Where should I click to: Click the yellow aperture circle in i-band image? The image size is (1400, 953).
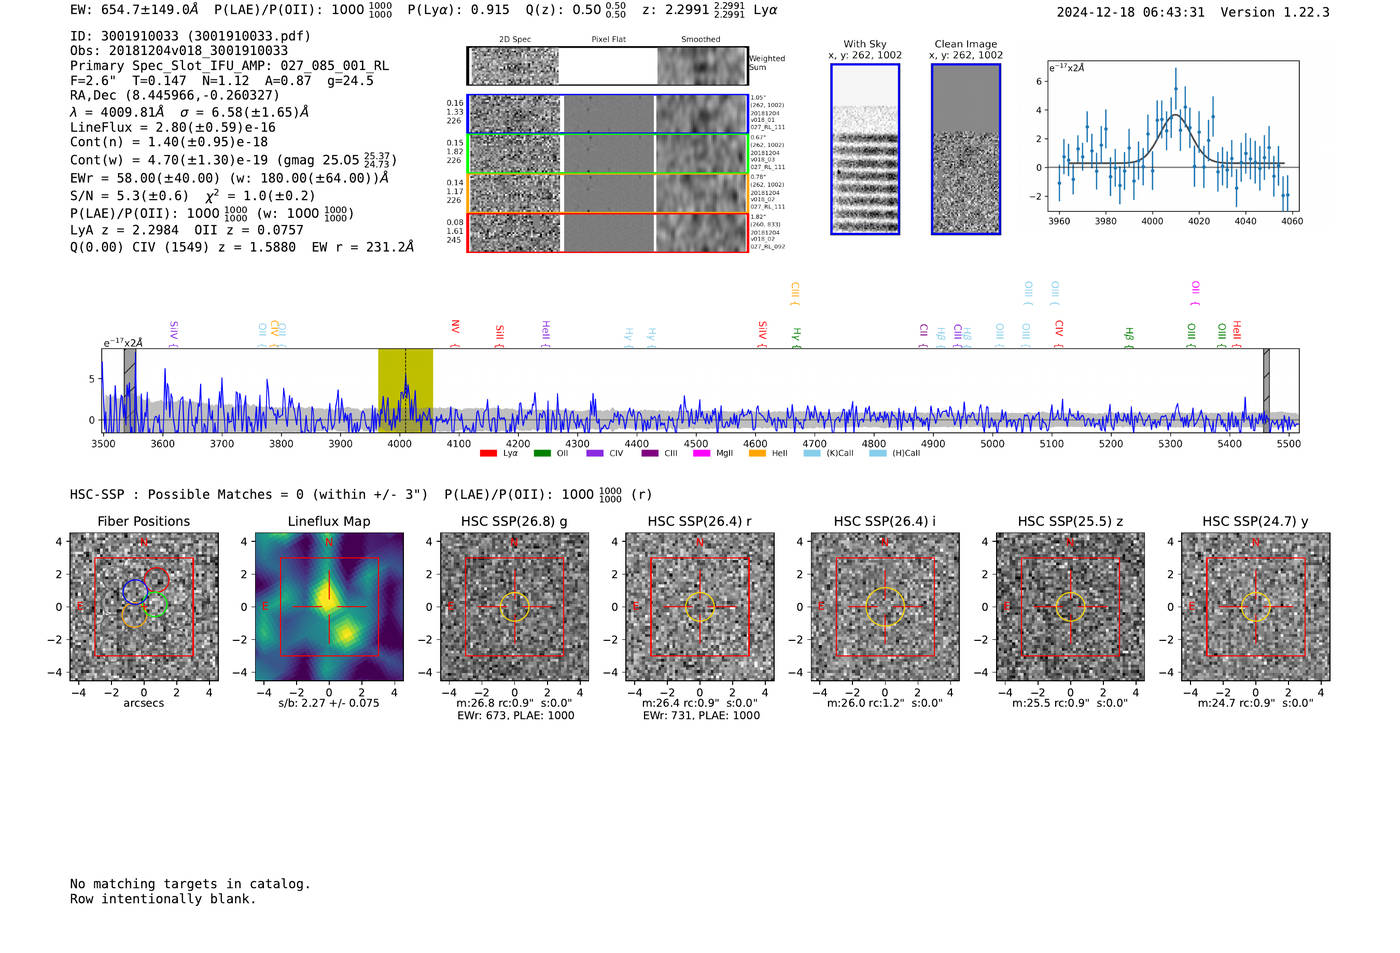[x=885, y=607]
